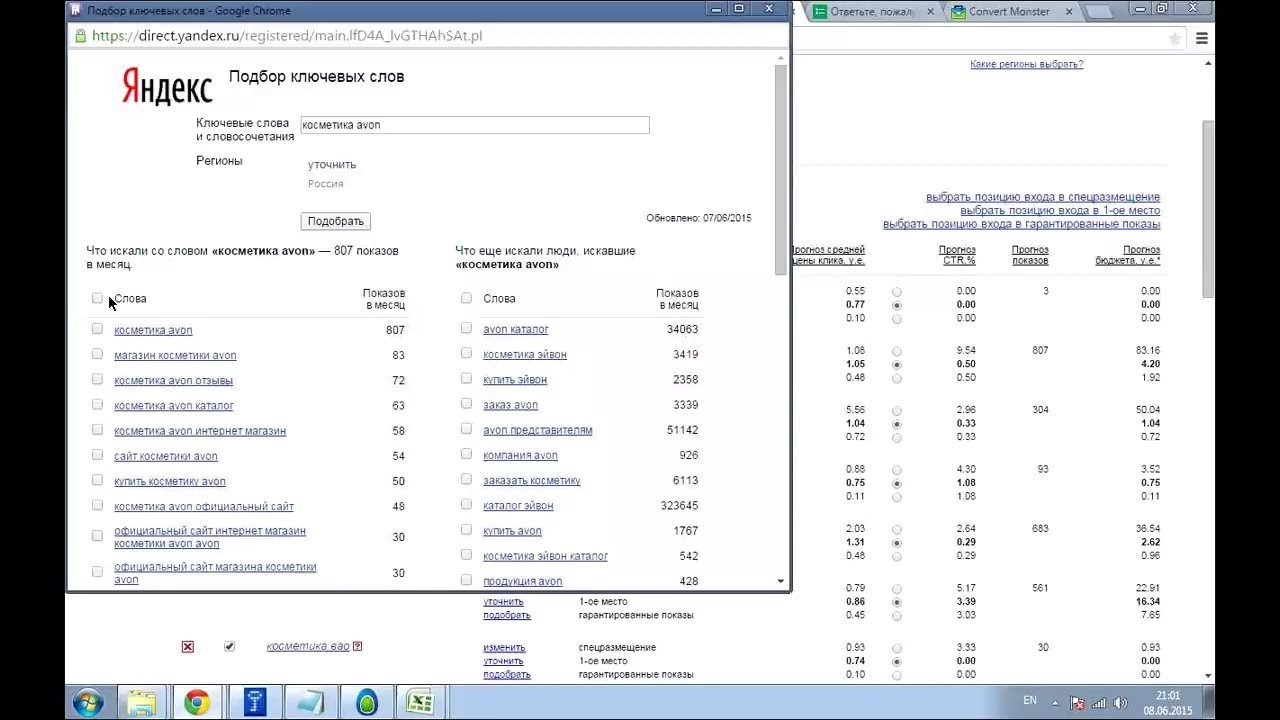Viewport: 1280px width, 720px height.
Task: Toggle the select-all checkbox above left Слова column
Action: pyautogui.click(x=97, y=298)
